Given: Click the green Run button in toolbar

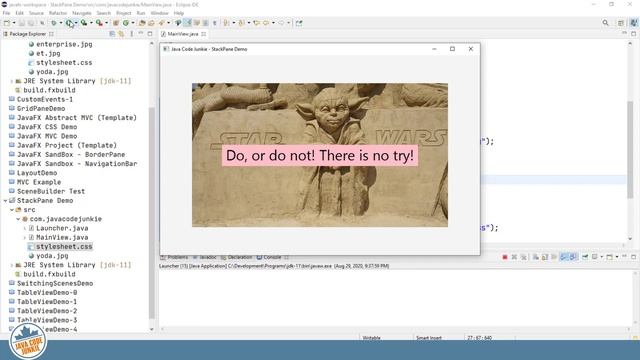Looking at the screenshot, I should 69,23.
